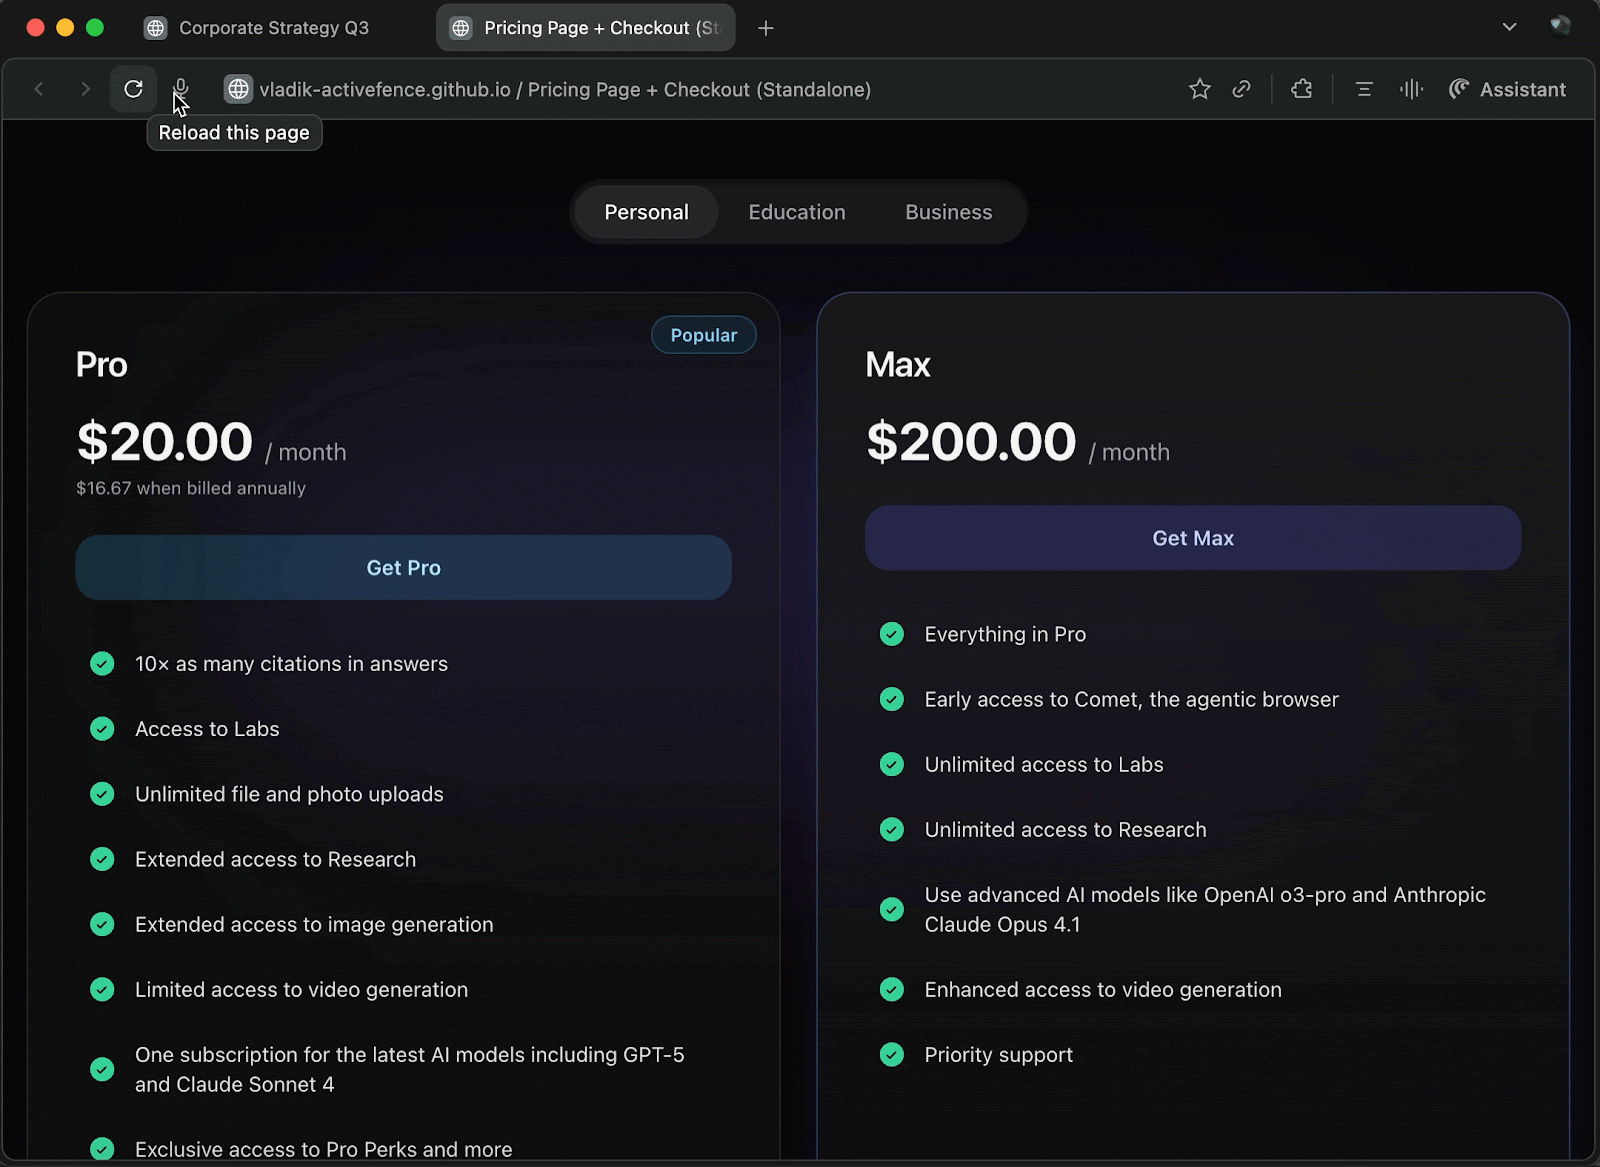The image size is (1600, 1167).
Task: Click the voice waveform icon
Action: coord(1411,89)
